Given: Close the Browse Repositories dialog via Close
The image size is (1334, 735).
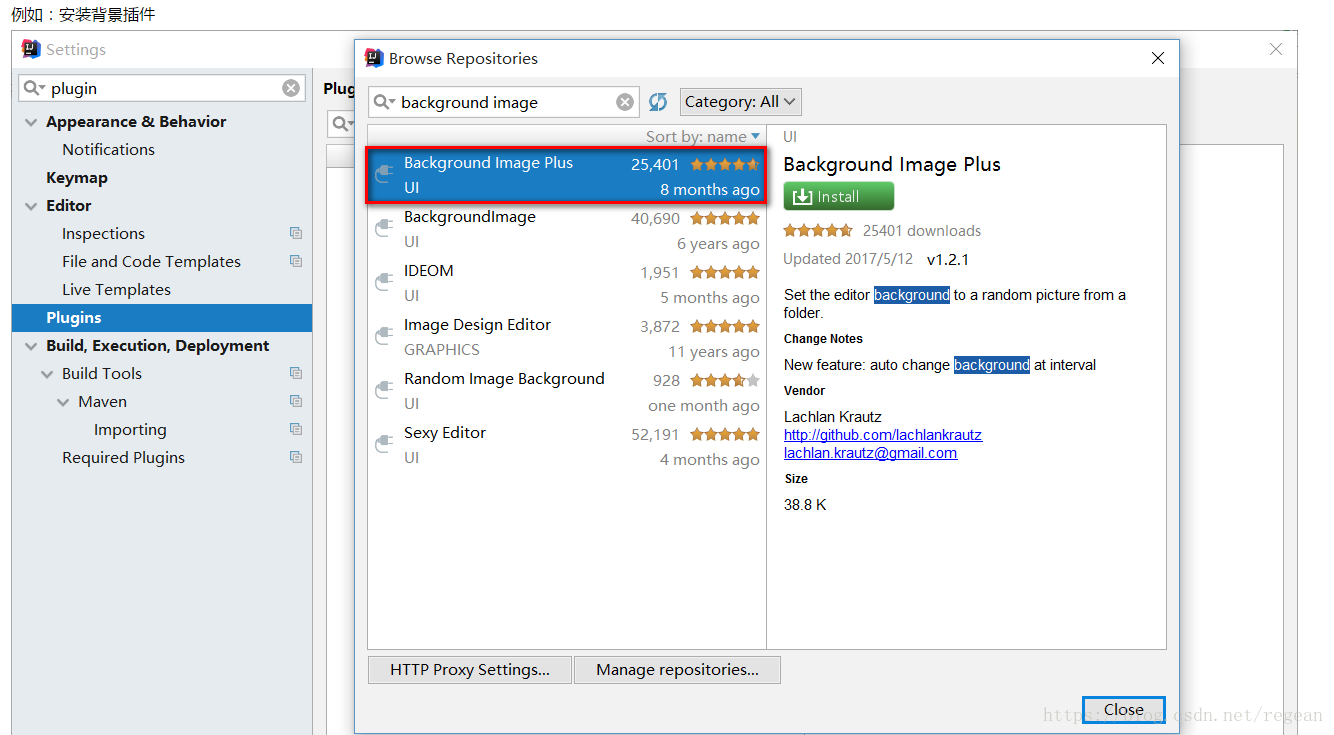Looking at the screenshot, I should point(1124,710).
